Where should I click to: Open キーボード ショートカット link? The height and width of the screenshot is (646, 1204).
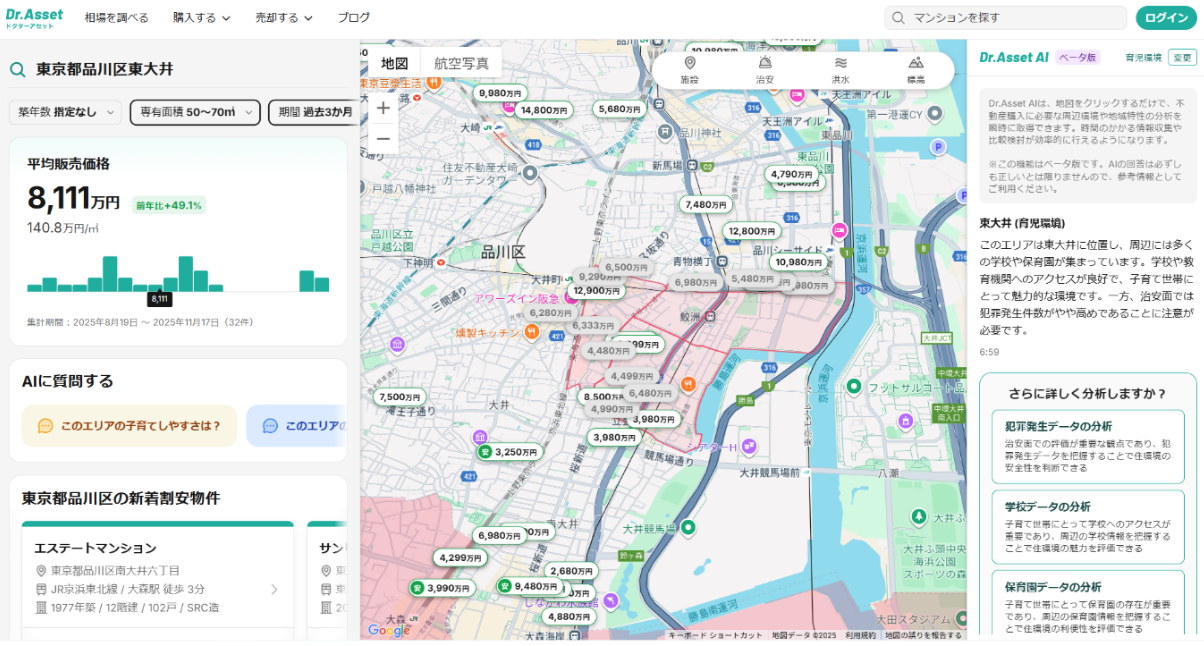tap(715, 635)
